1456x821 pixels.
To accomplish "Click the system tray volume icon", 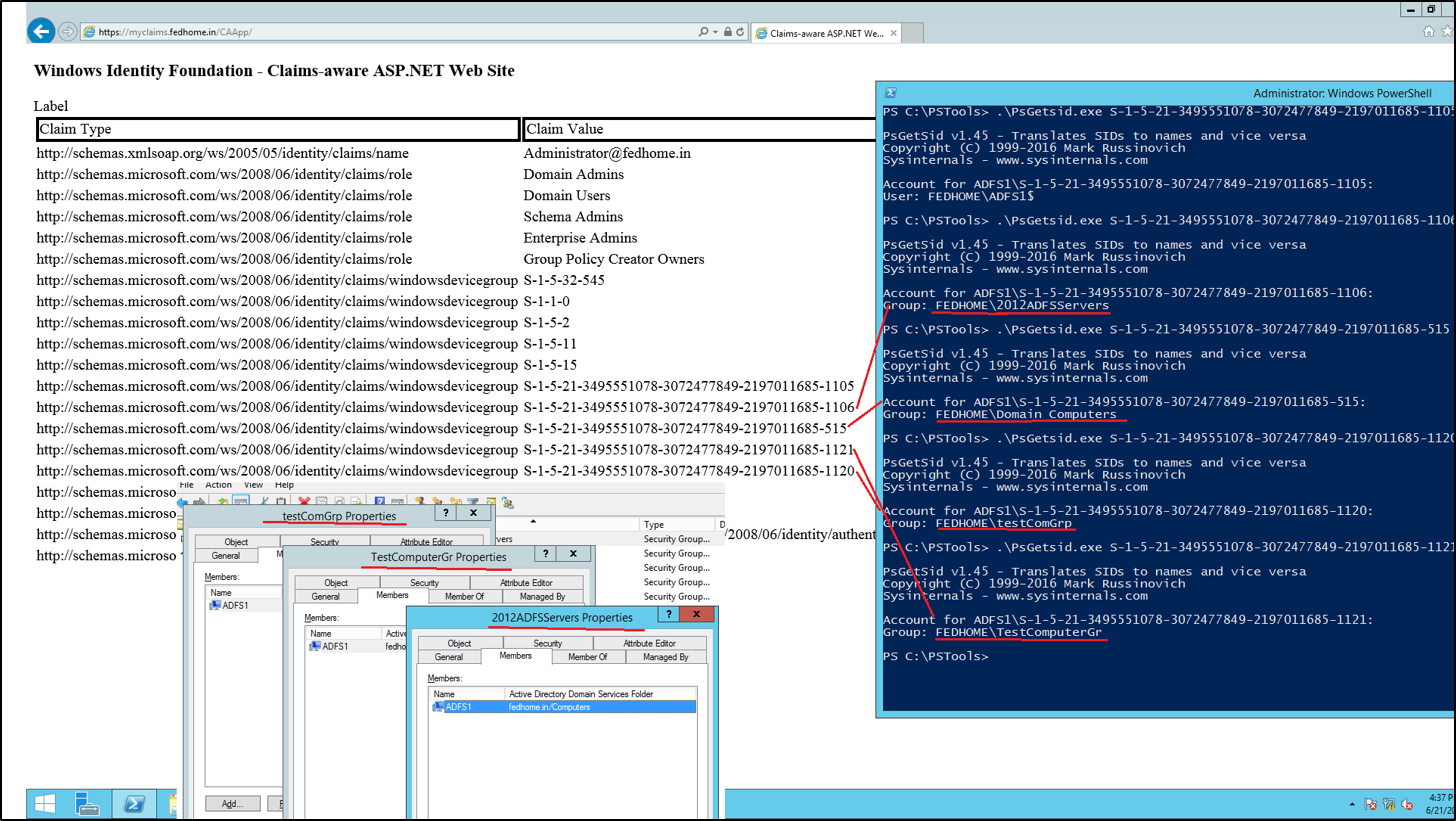I will (x=1408, y=804).
